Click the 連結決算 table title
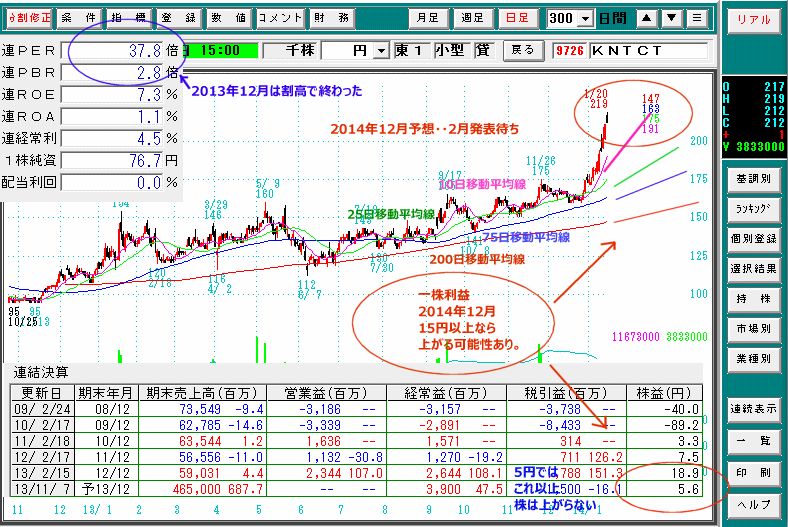 tap(41, 372)
